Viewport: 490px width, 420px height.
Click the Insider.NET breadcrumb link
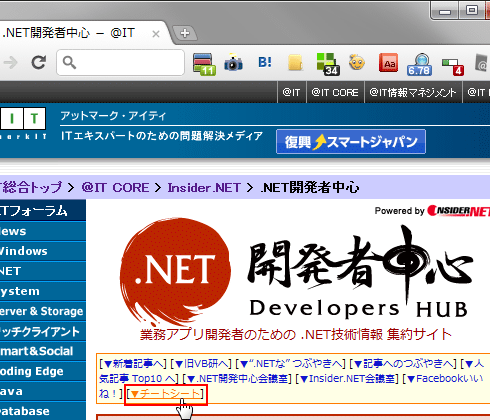tap(204, 187)
